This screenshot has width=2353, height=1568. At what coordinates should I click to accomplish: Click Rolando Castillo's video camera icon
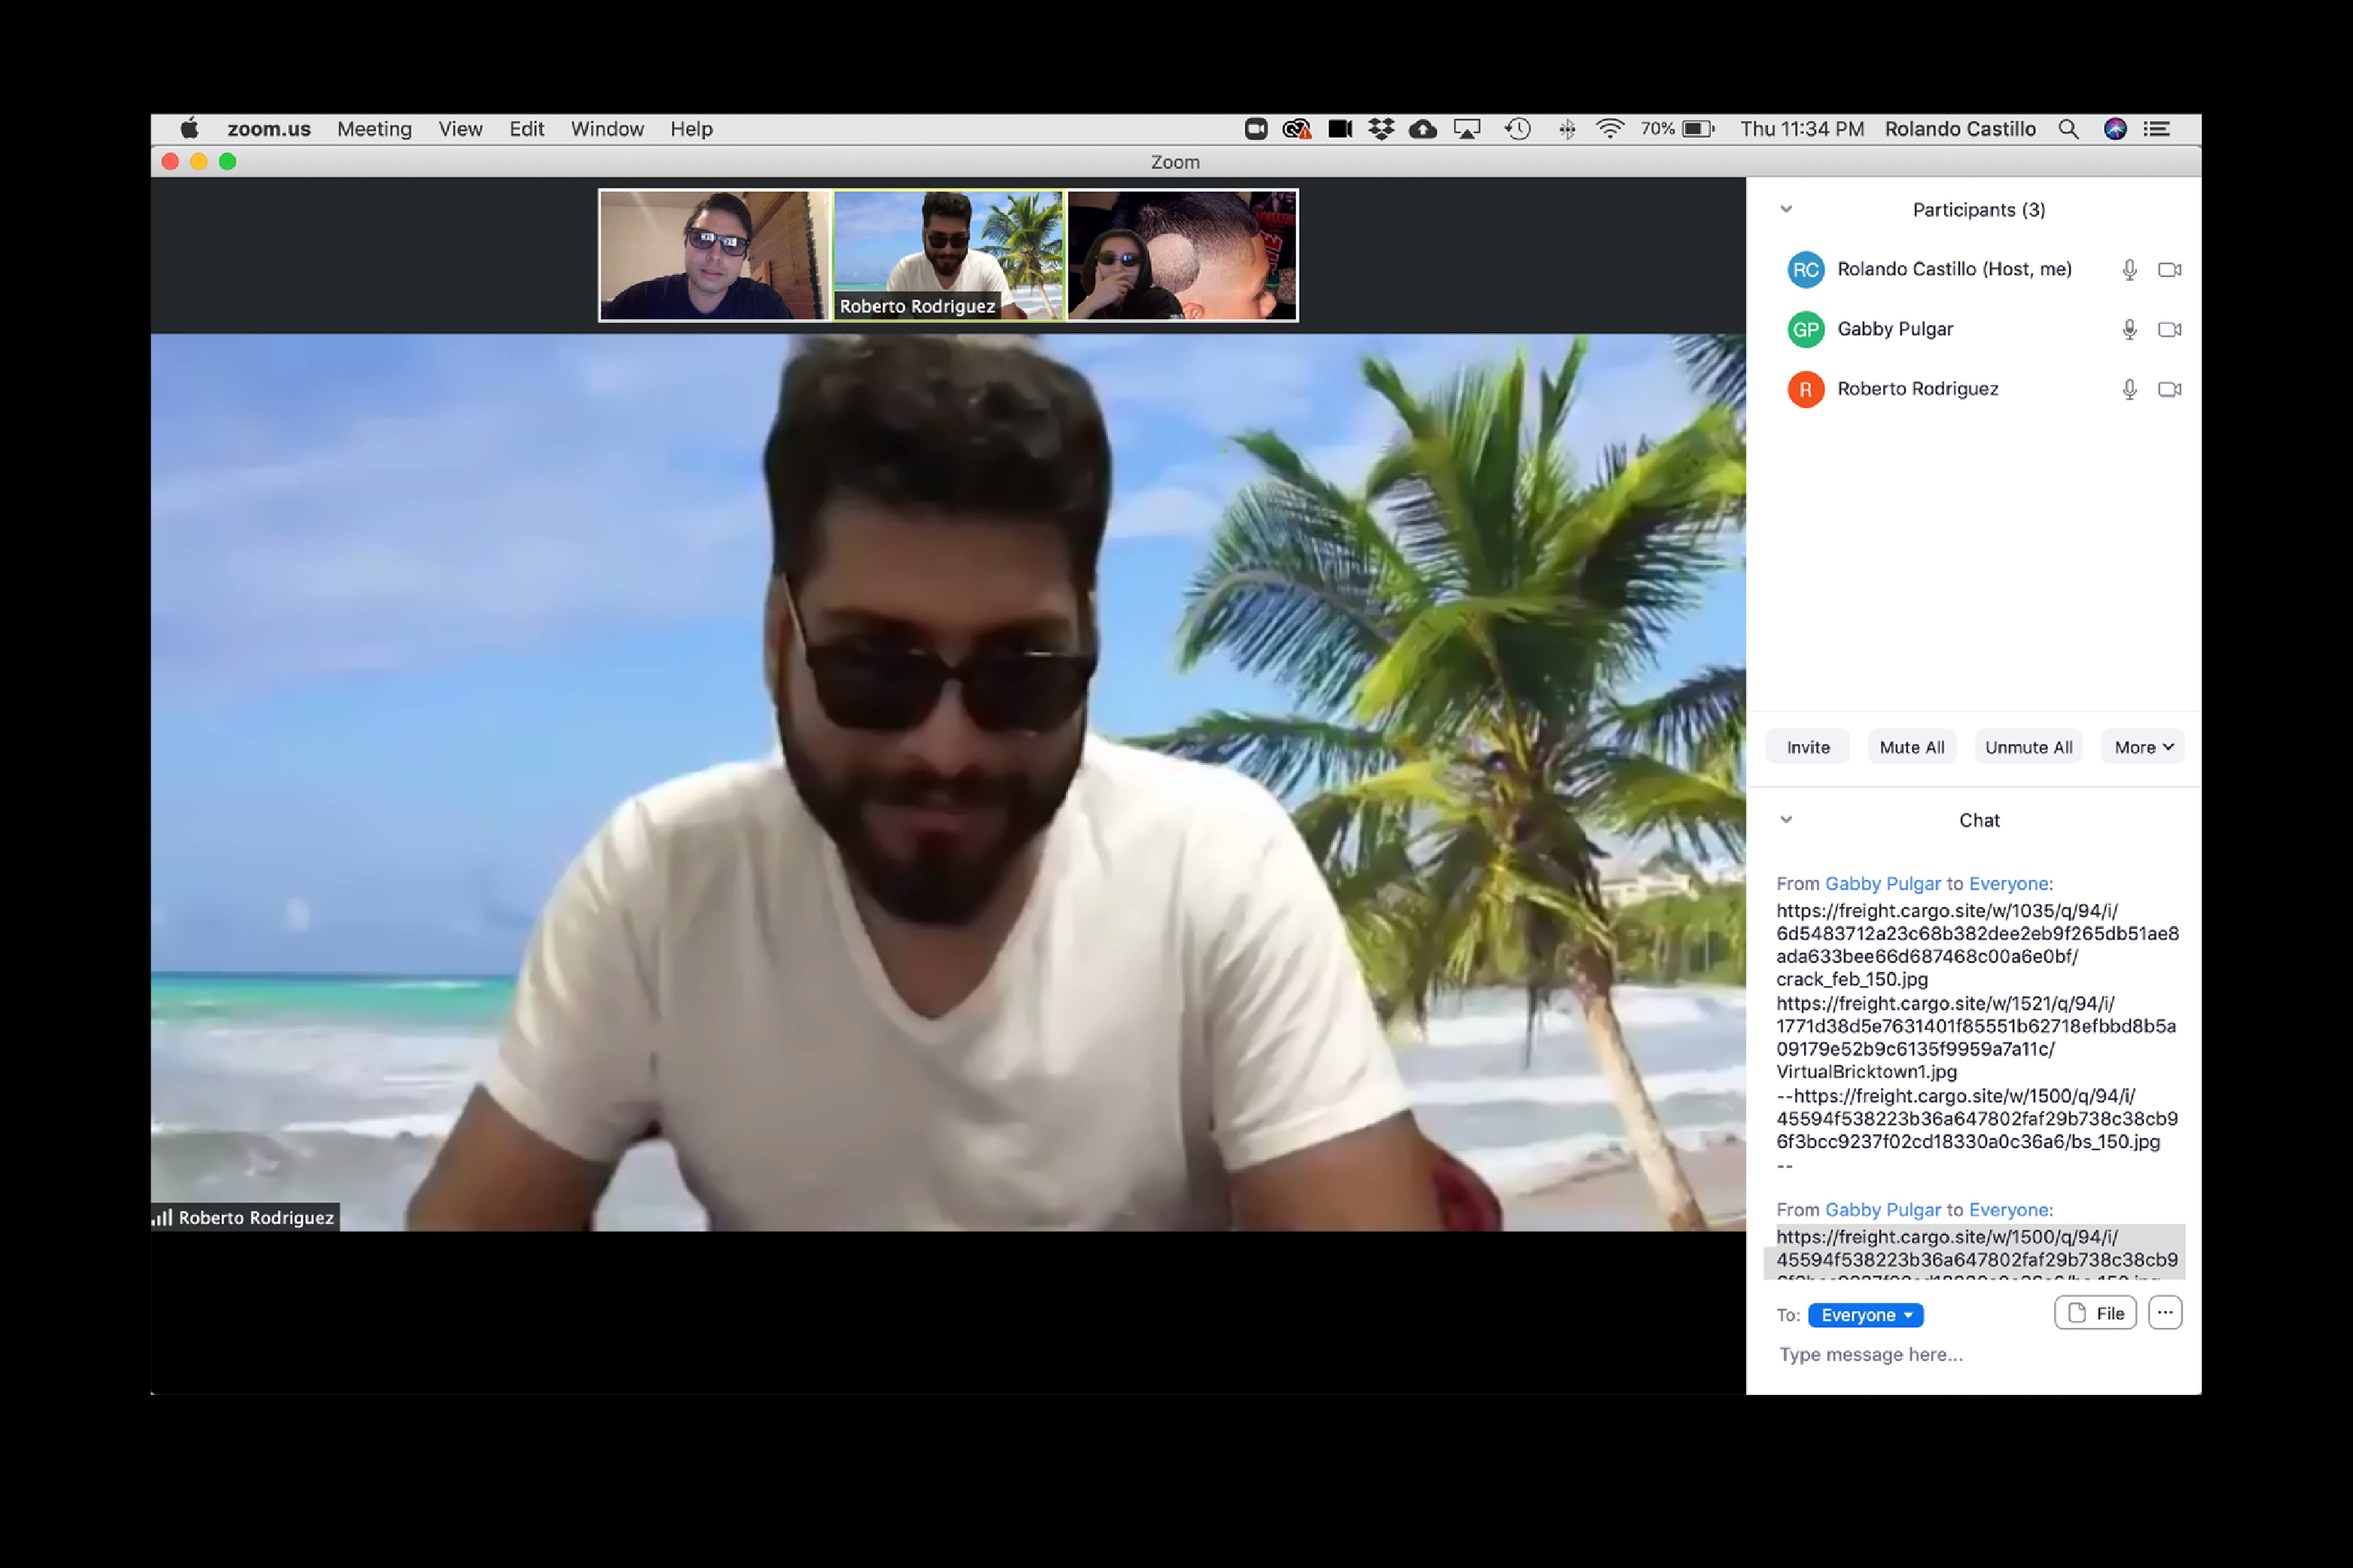[2169, 270]
